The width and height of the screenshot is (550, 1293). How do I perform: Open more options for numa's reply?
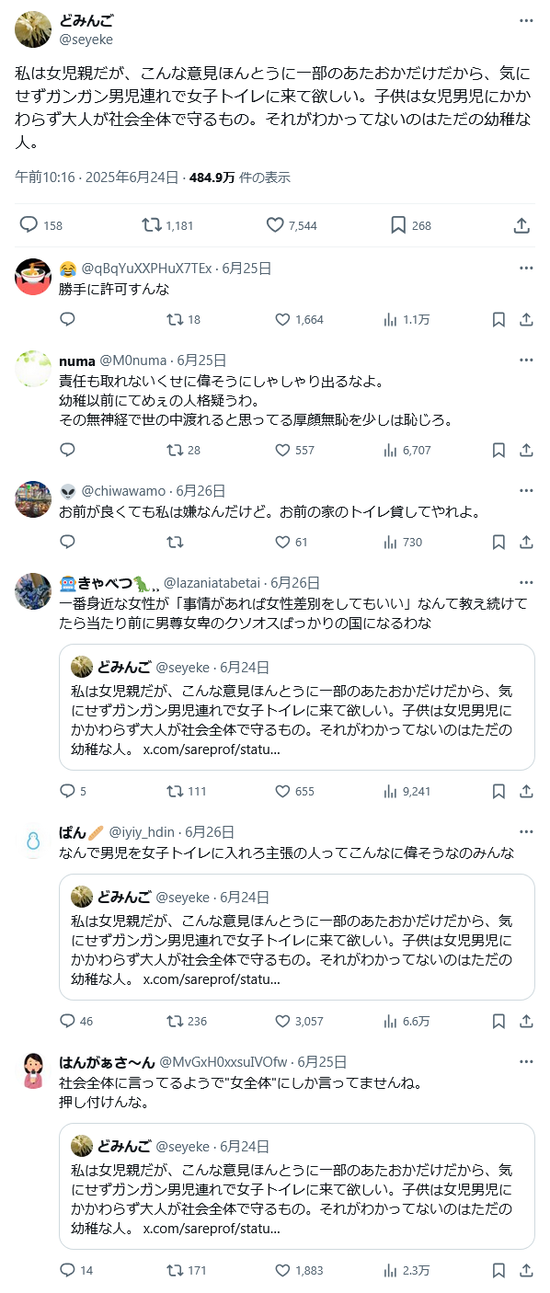click(x=525, y=360)
